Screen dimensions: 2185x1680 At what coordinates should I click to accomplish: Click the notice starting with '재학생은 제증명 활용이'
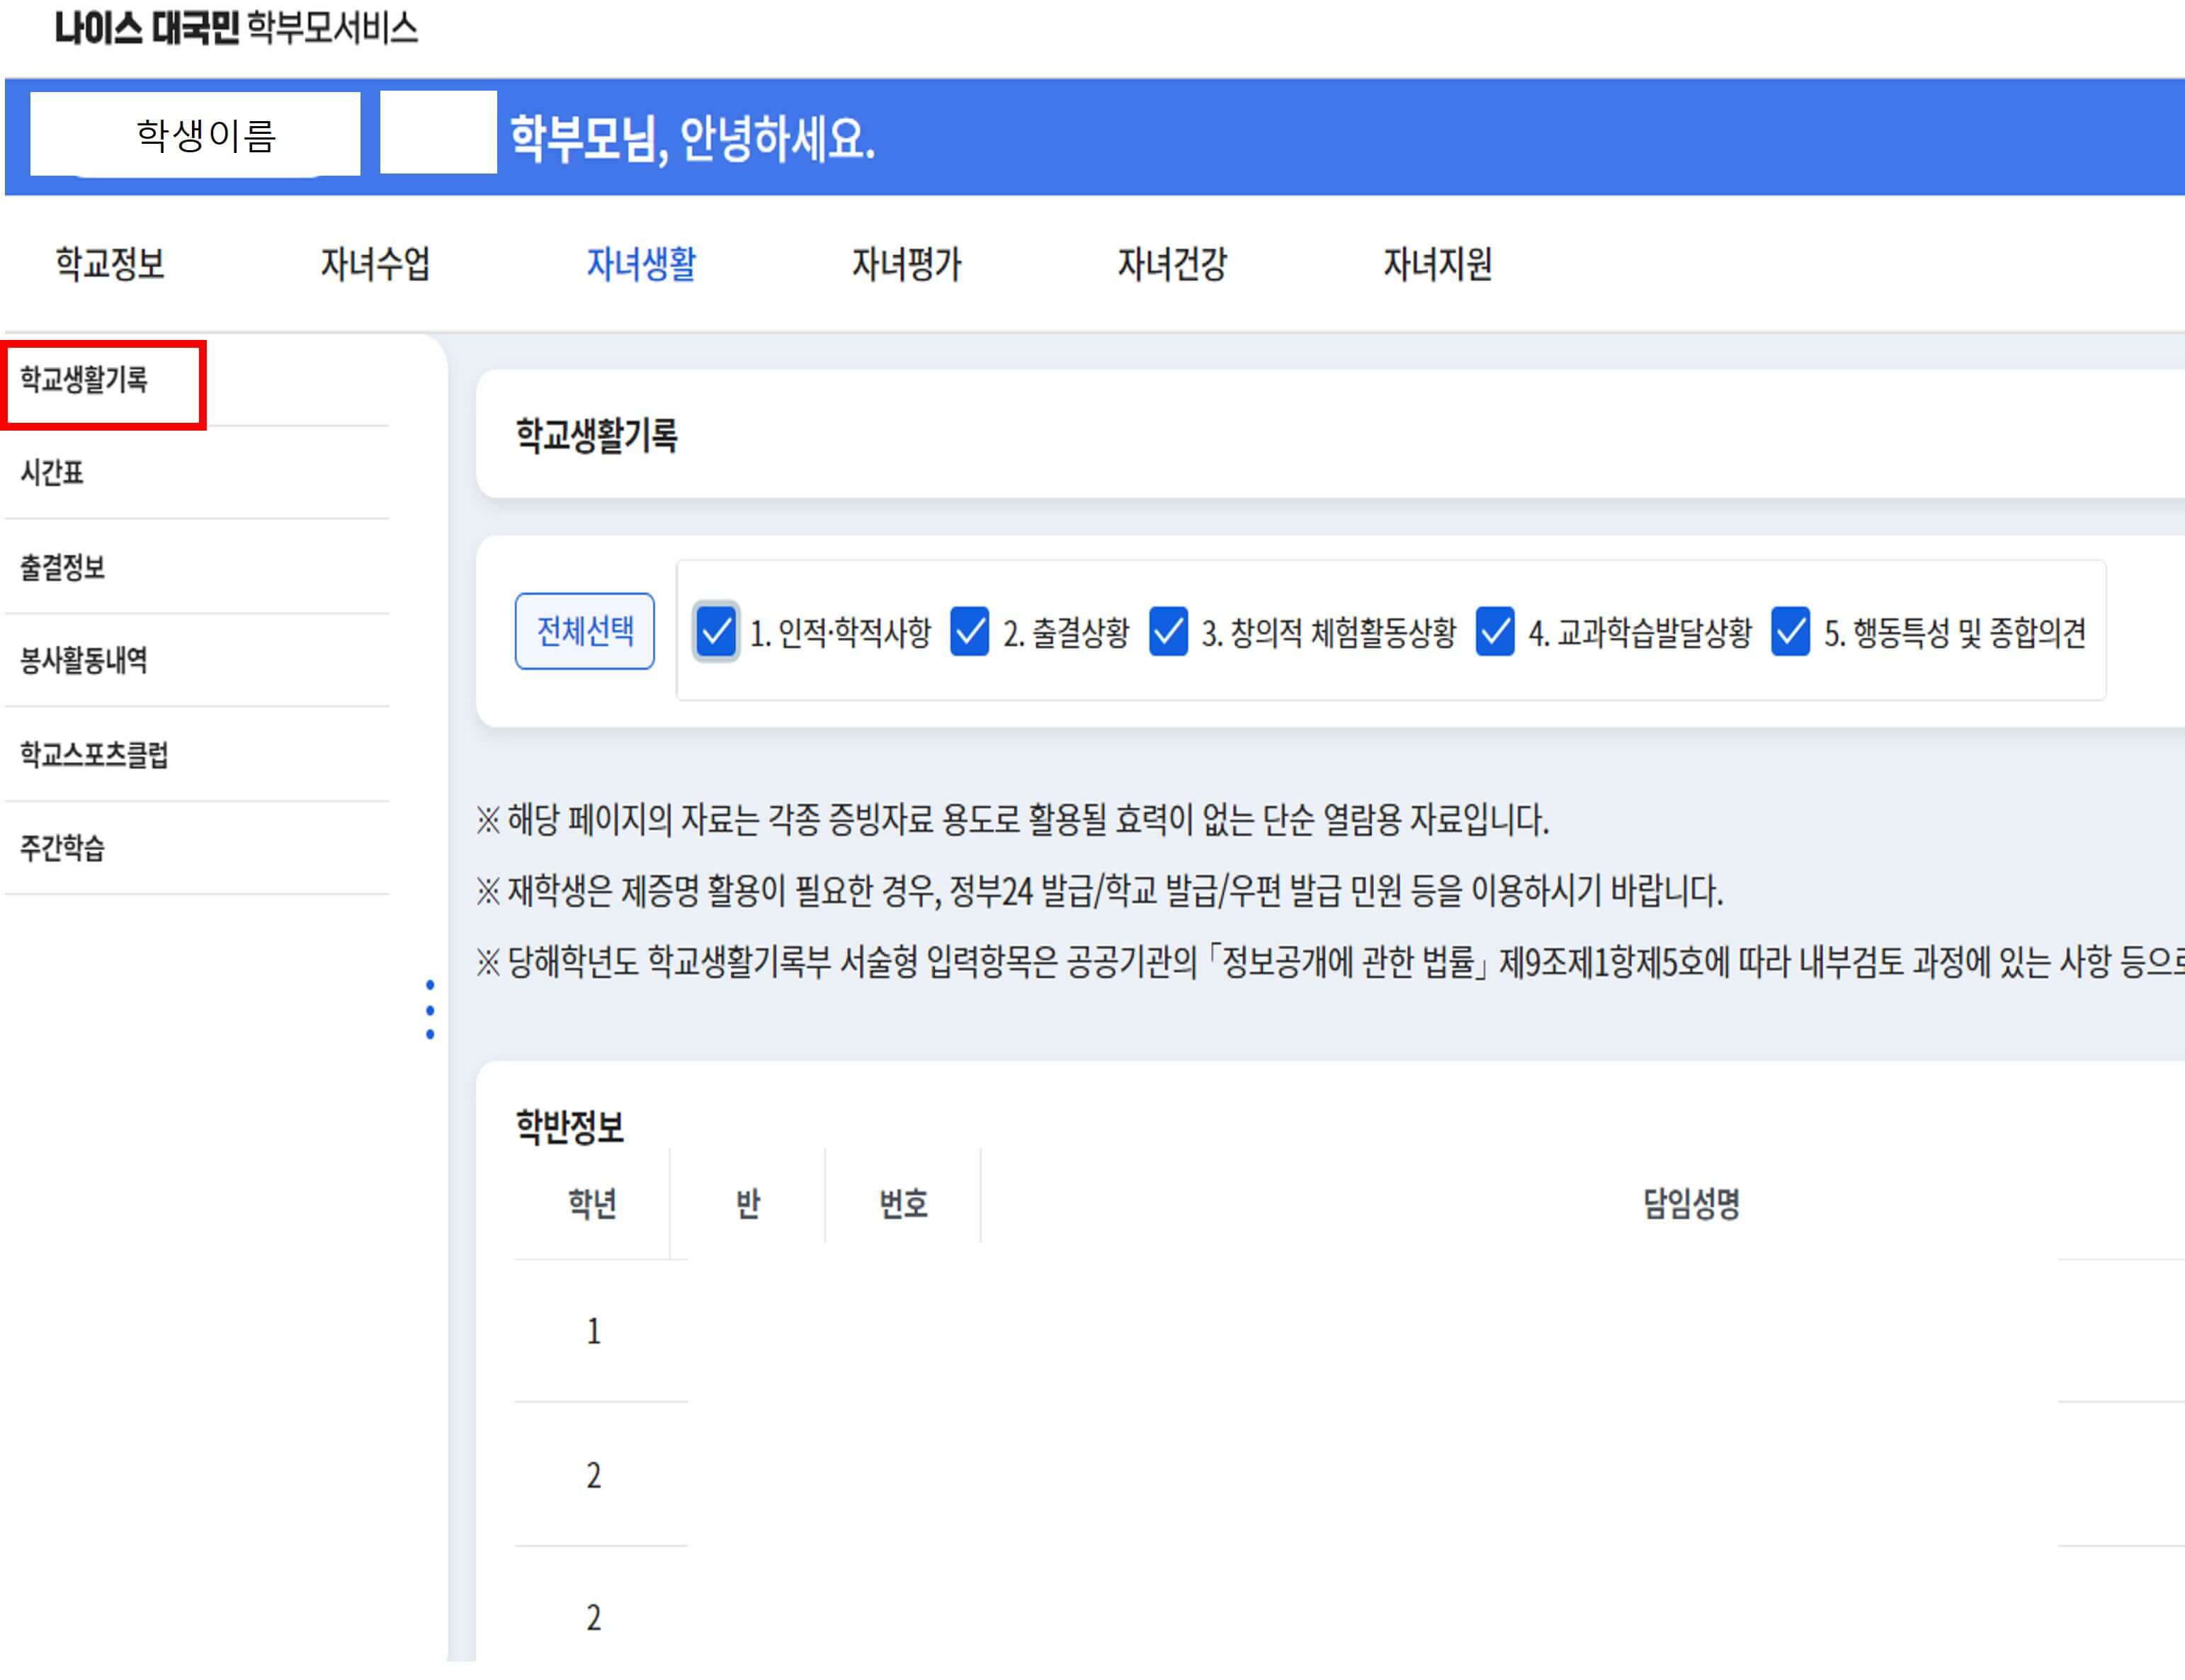pos(1100,890)
